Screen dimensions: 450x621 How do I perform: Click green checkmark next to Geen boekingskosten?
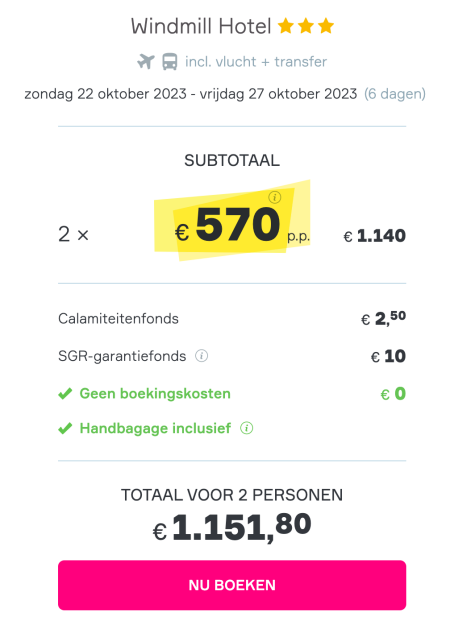[65, 394]
